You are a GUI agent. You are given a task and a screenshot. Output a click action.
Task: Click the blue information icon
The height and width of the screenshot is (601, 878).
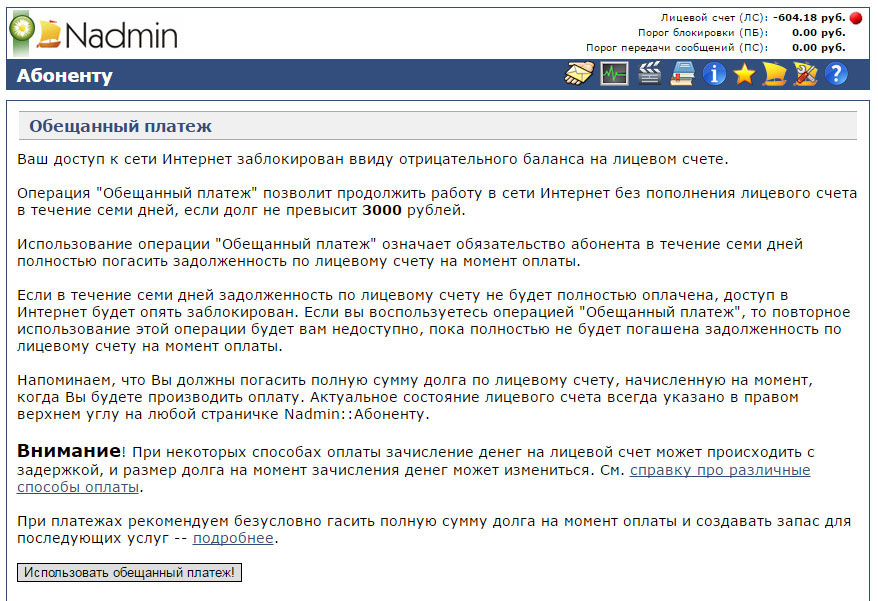tap(714, 74)
